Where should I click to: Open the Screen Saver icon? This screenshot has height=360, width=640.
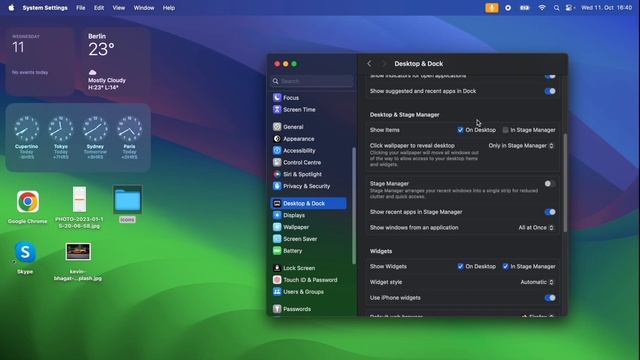277,239
